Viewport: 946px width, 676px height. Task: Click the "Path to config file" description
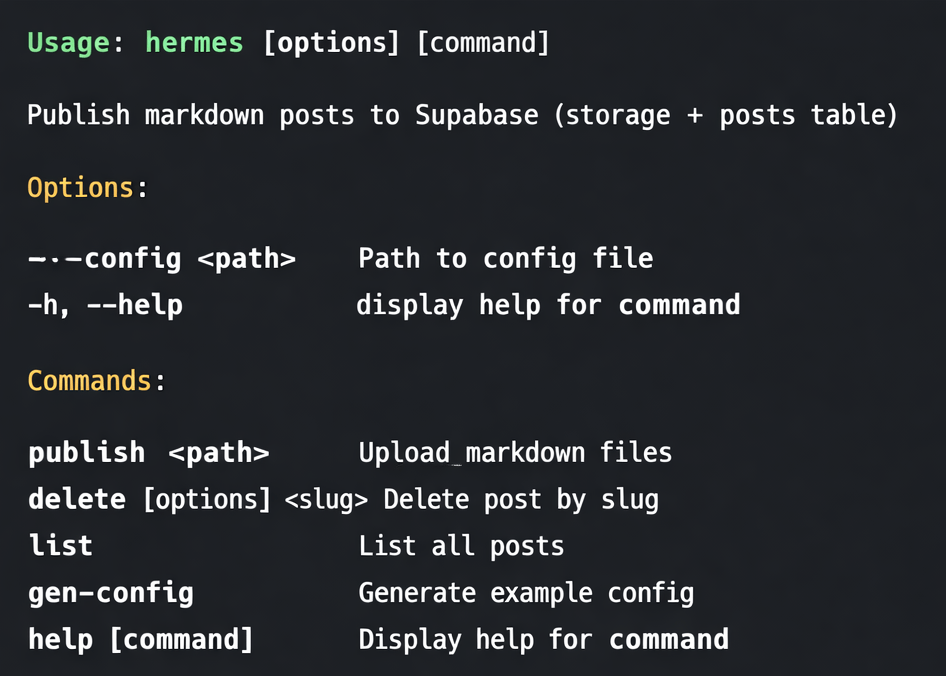505,259
